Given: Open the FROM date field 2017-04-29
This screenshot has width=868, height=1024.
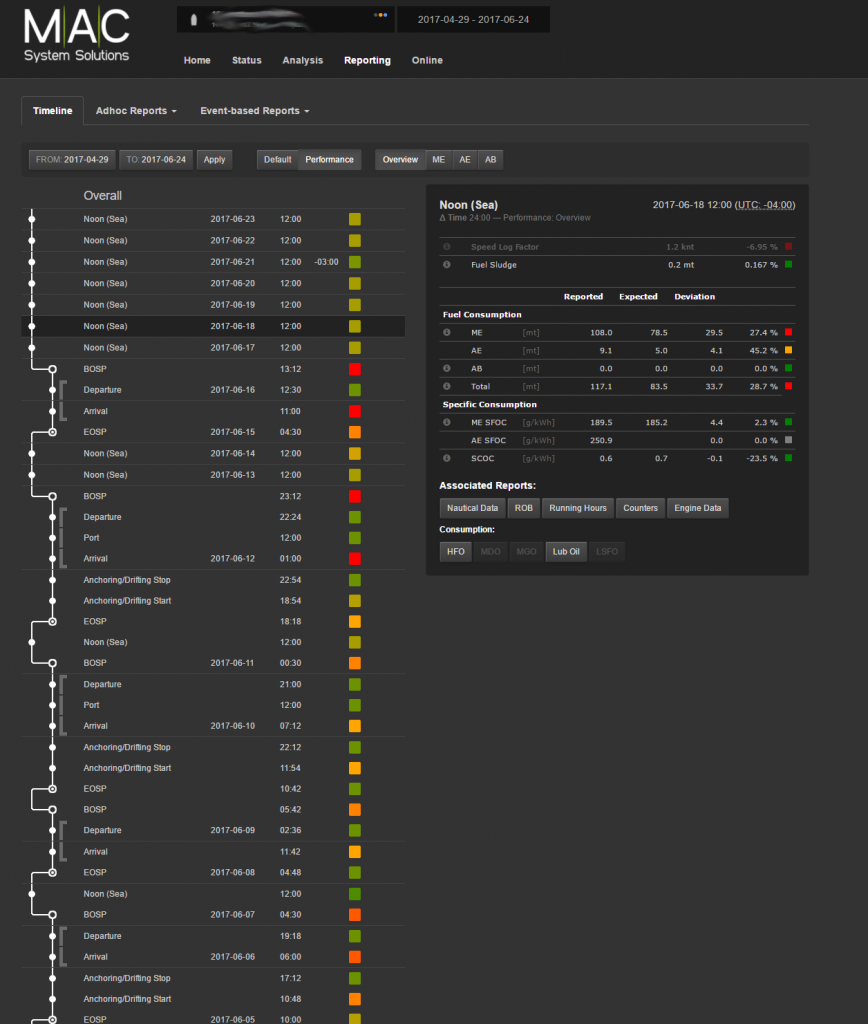Looking at the screenshot, I should click(x=72, y=159).
